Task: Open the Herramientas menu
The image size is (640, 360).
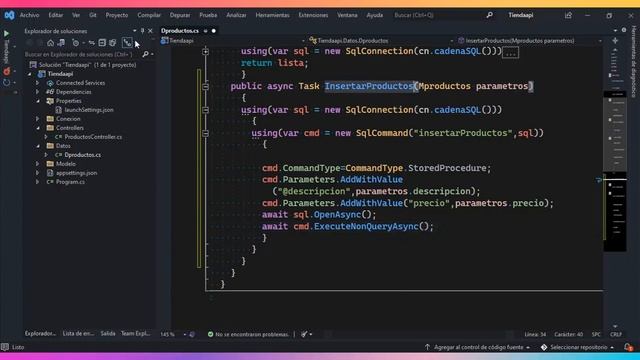Action: [x=272, y=15]
